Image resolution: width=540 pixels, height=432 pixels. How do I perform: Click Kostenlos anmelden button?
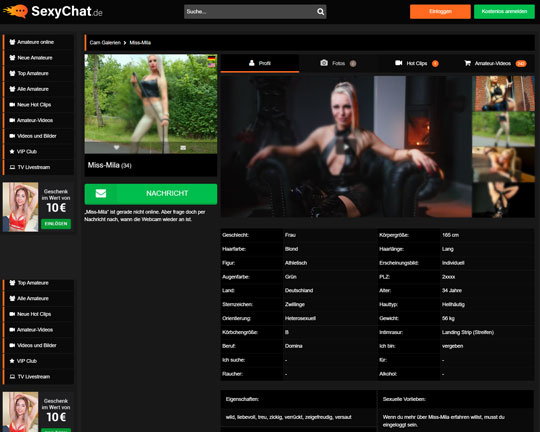(x=504, y=12)
